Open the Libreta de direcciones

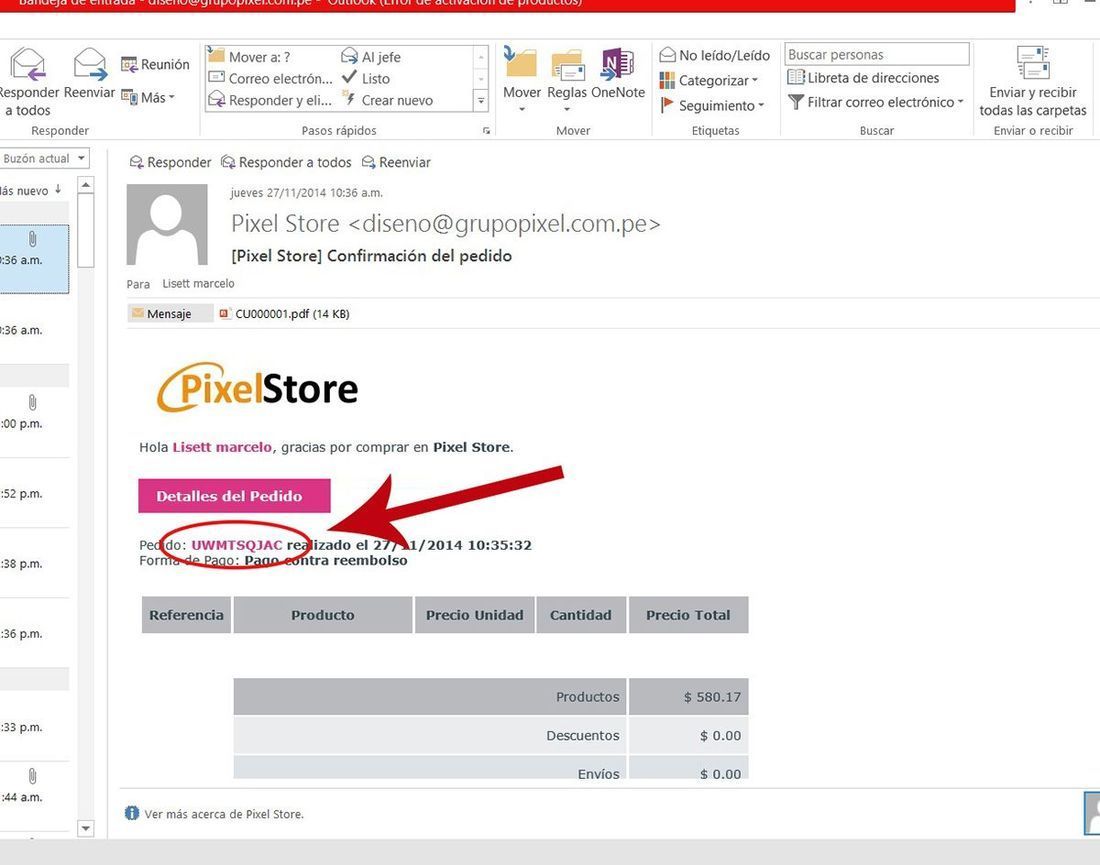tap(863, 78)
